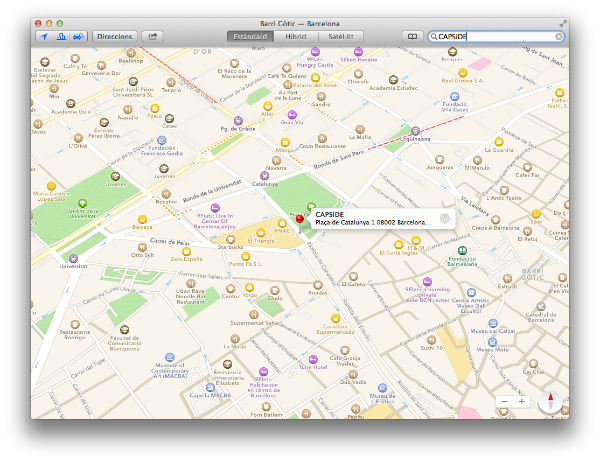The height and width of the screenshot is (462, 600).
Task: Zoom in with the plus button
Action: tap(522, 401)
